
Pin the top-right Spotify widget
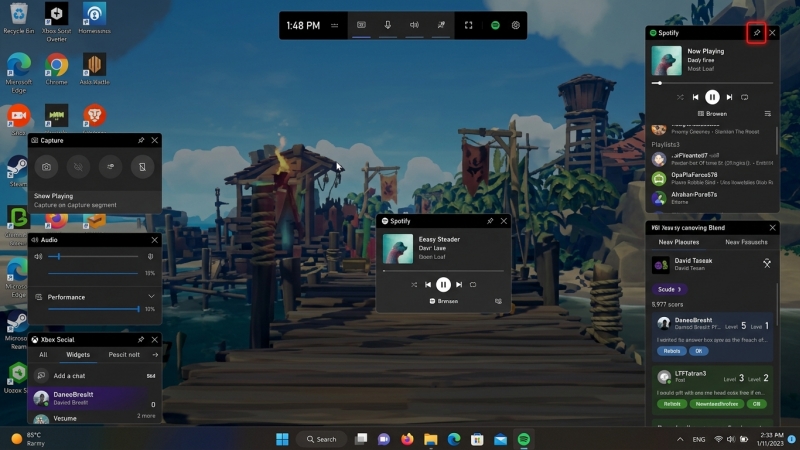757,33
